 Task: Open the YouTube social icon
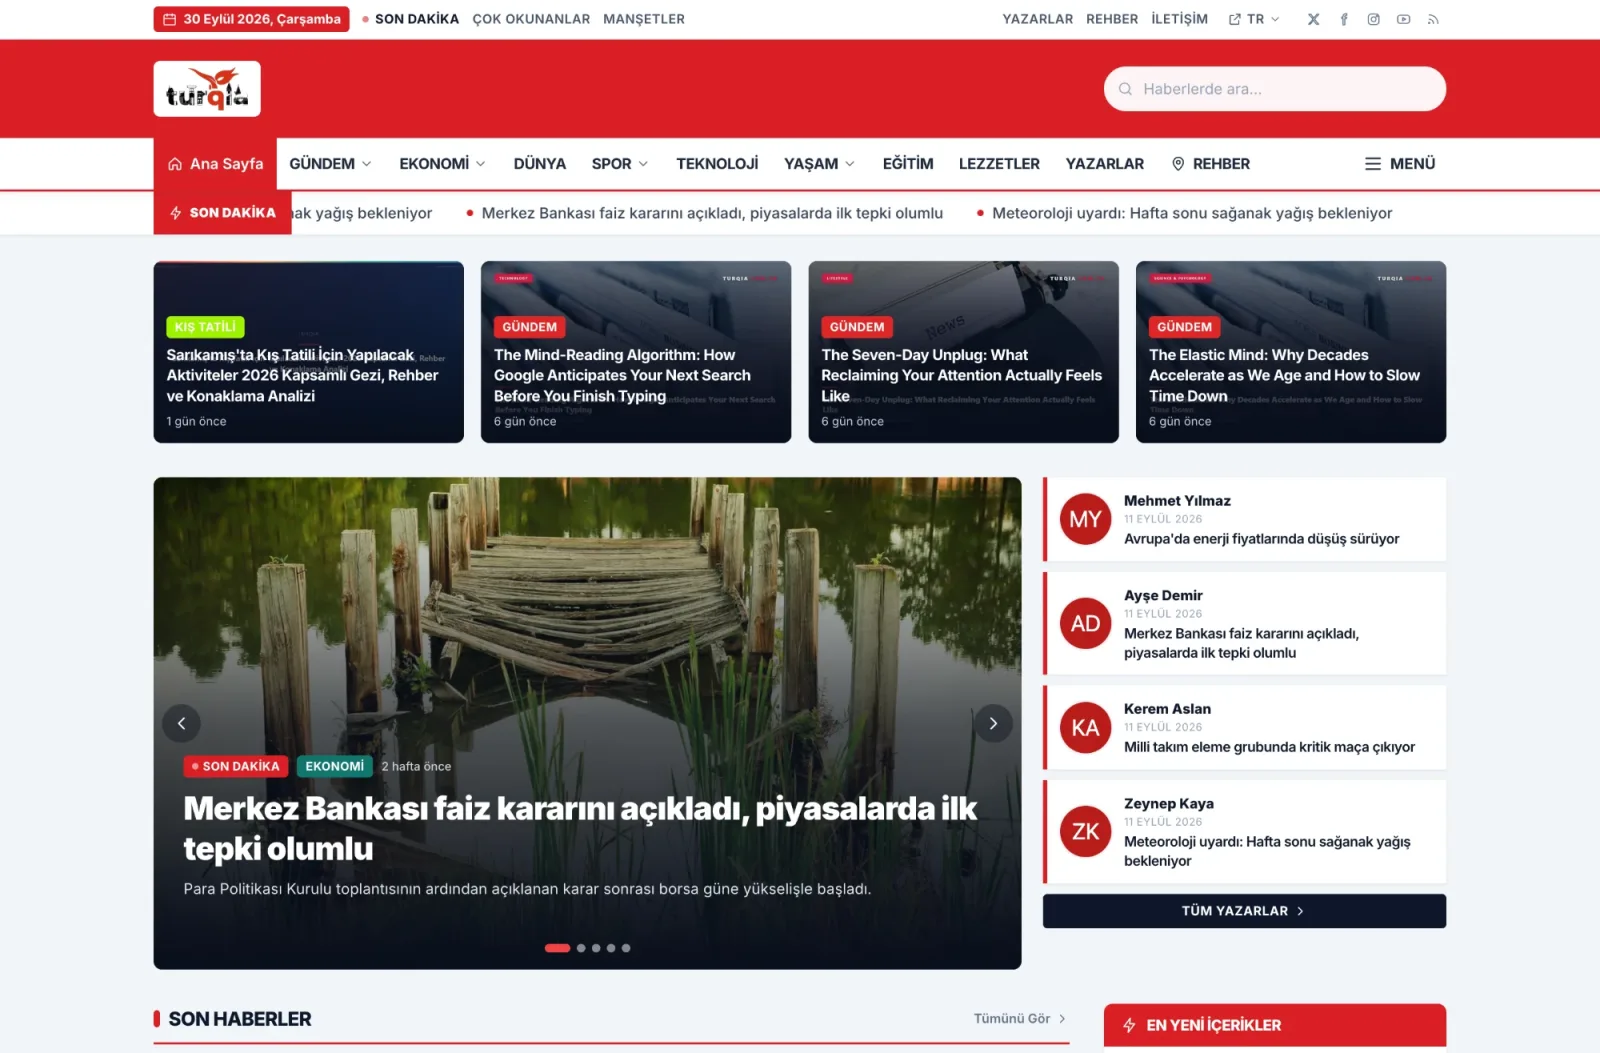click(1403, 19)
